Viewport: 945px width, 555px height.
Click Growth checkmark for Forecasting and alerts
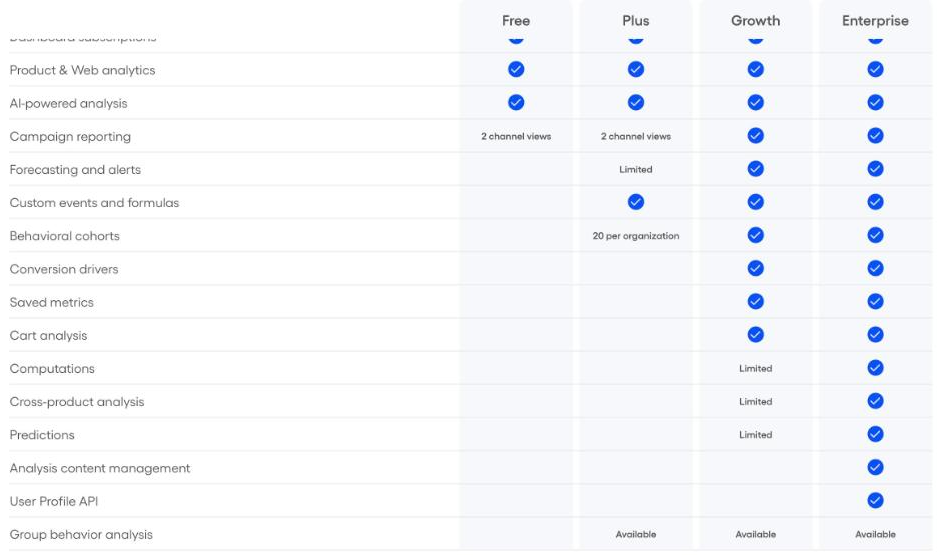click(x=756, y=169)
